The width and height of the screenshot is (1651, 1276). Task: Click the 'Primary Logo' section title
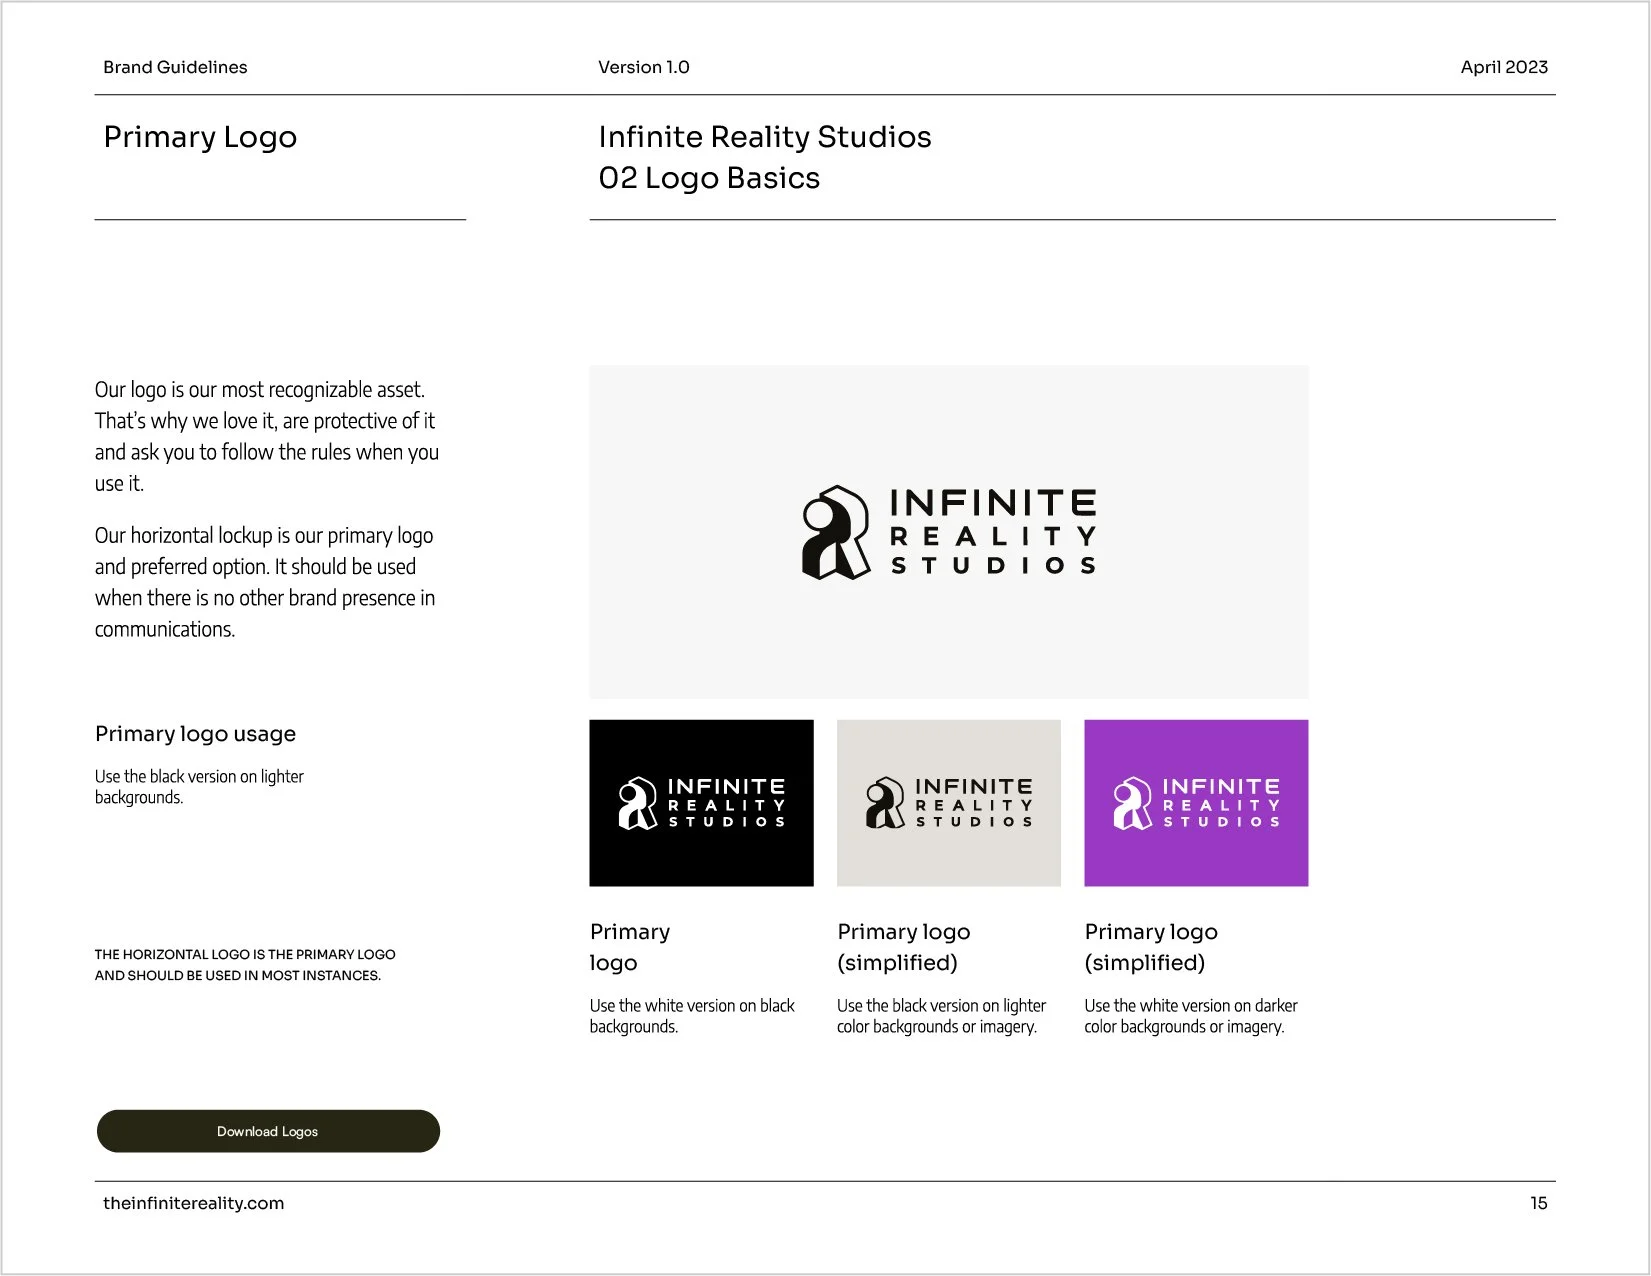coord(200,137)
